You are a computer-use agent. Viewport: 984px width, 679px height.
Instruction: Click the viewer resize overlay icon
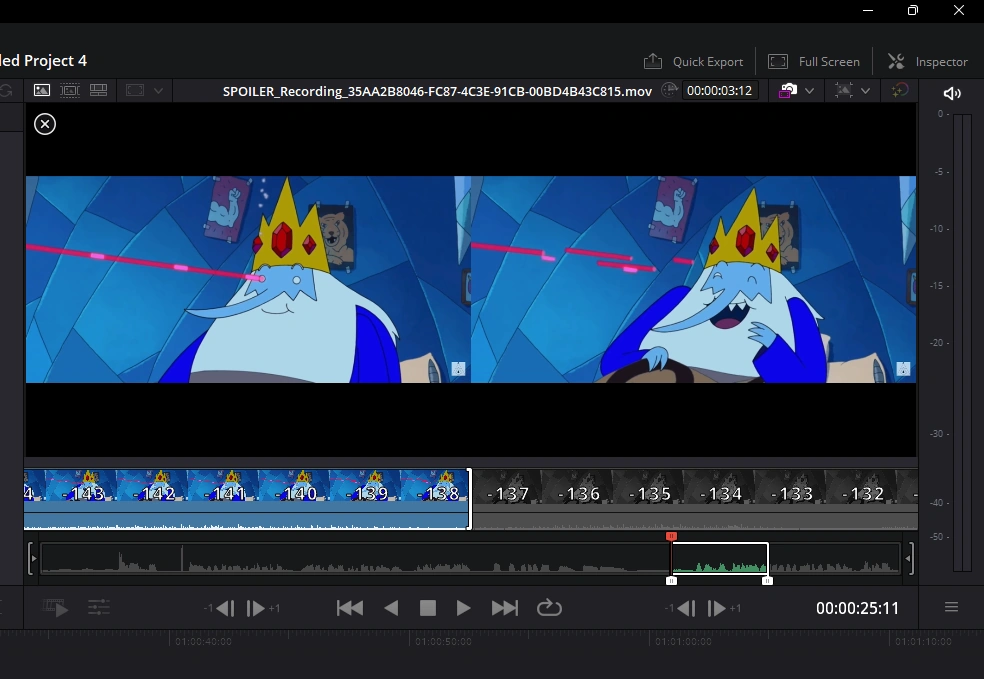pyautogui.click(x=844, y=90)
